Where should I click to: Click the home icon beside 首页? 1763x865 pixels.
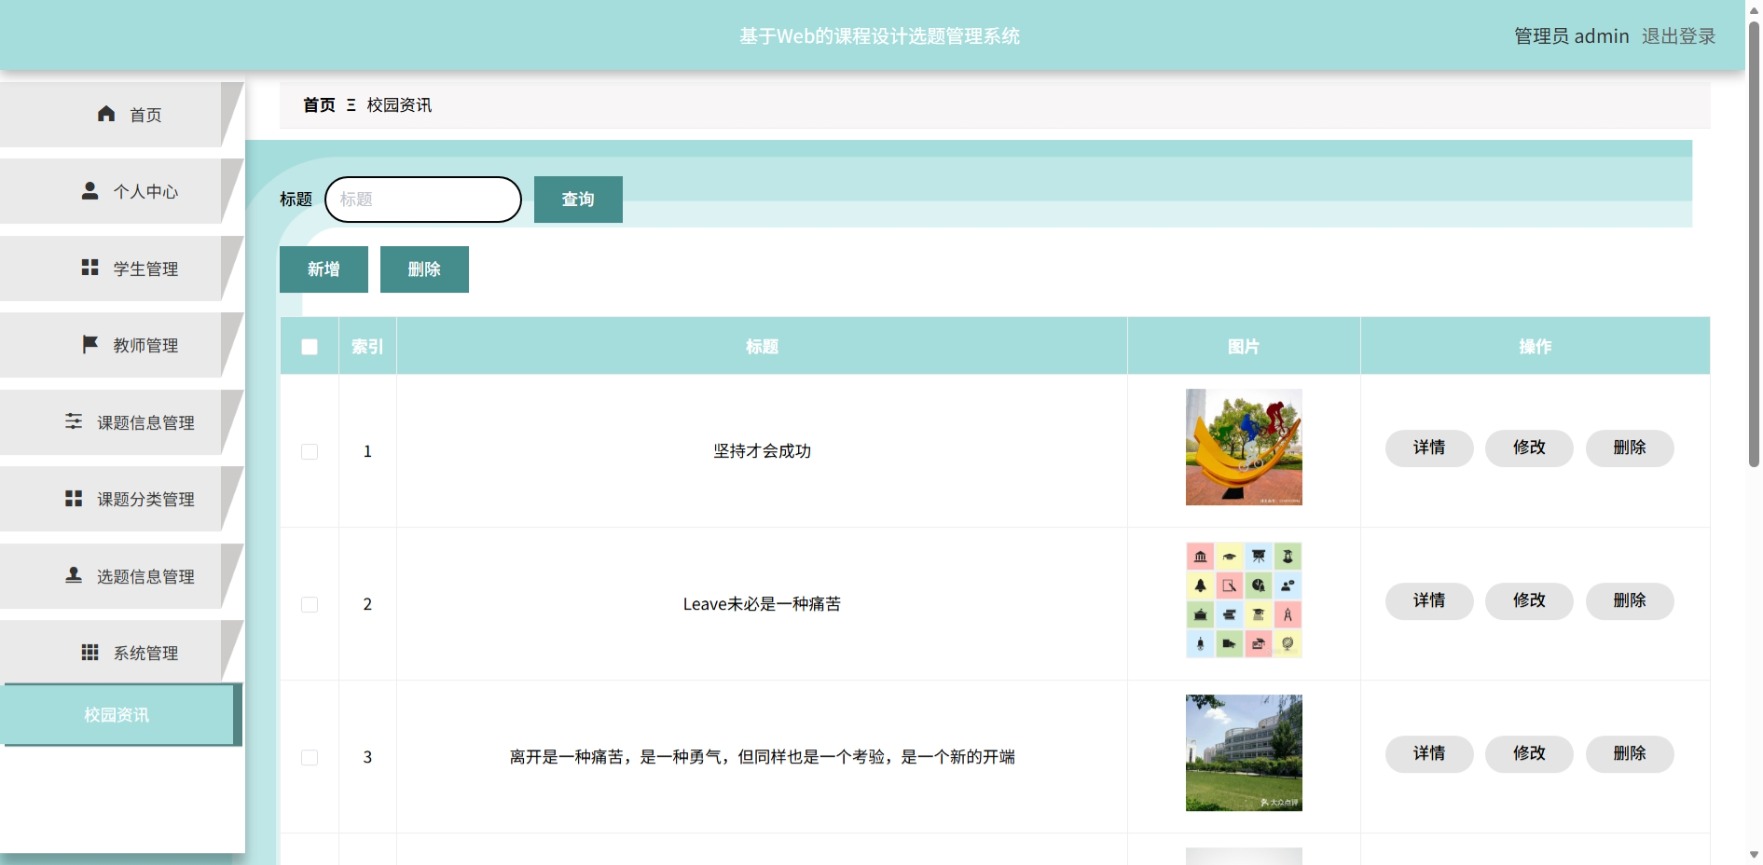pyautogui.click(x=106, y=114)
